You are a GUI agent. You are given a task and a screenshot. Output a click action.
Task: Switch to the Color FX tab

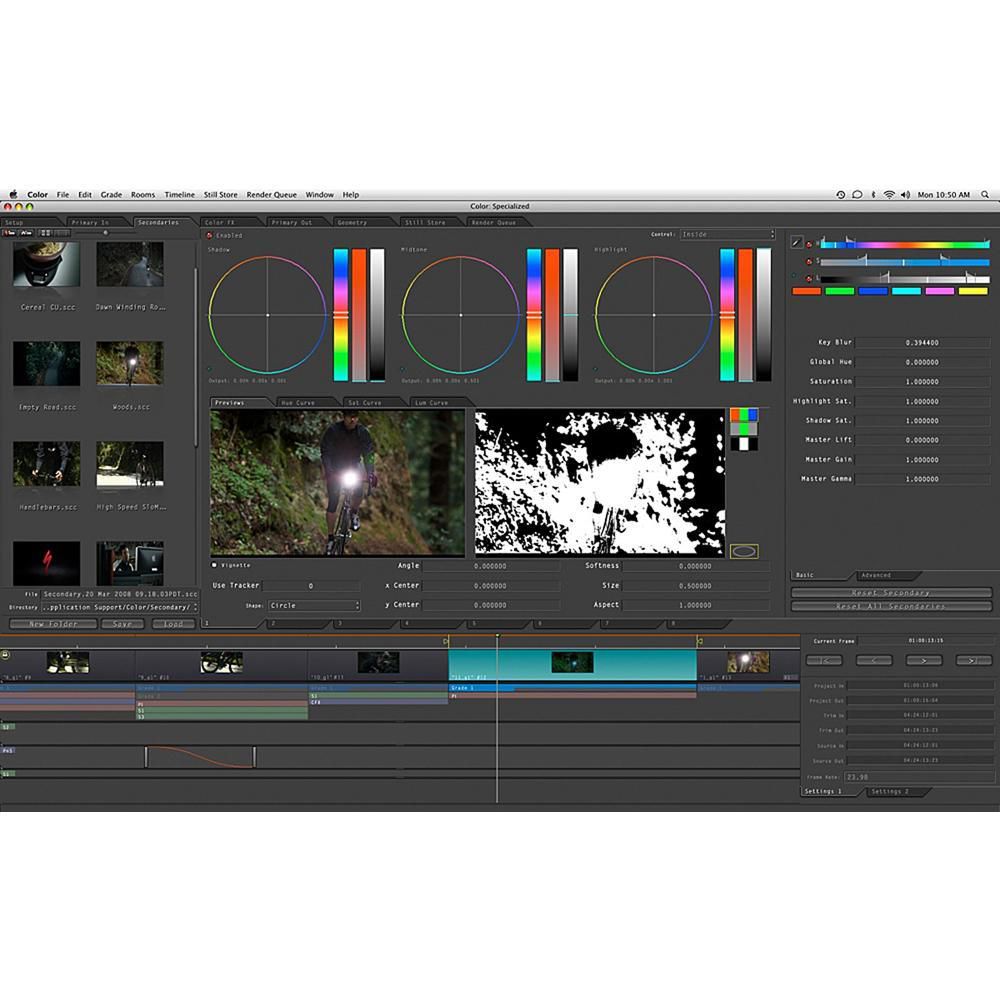pyautogui.click(x=220, y=222)
